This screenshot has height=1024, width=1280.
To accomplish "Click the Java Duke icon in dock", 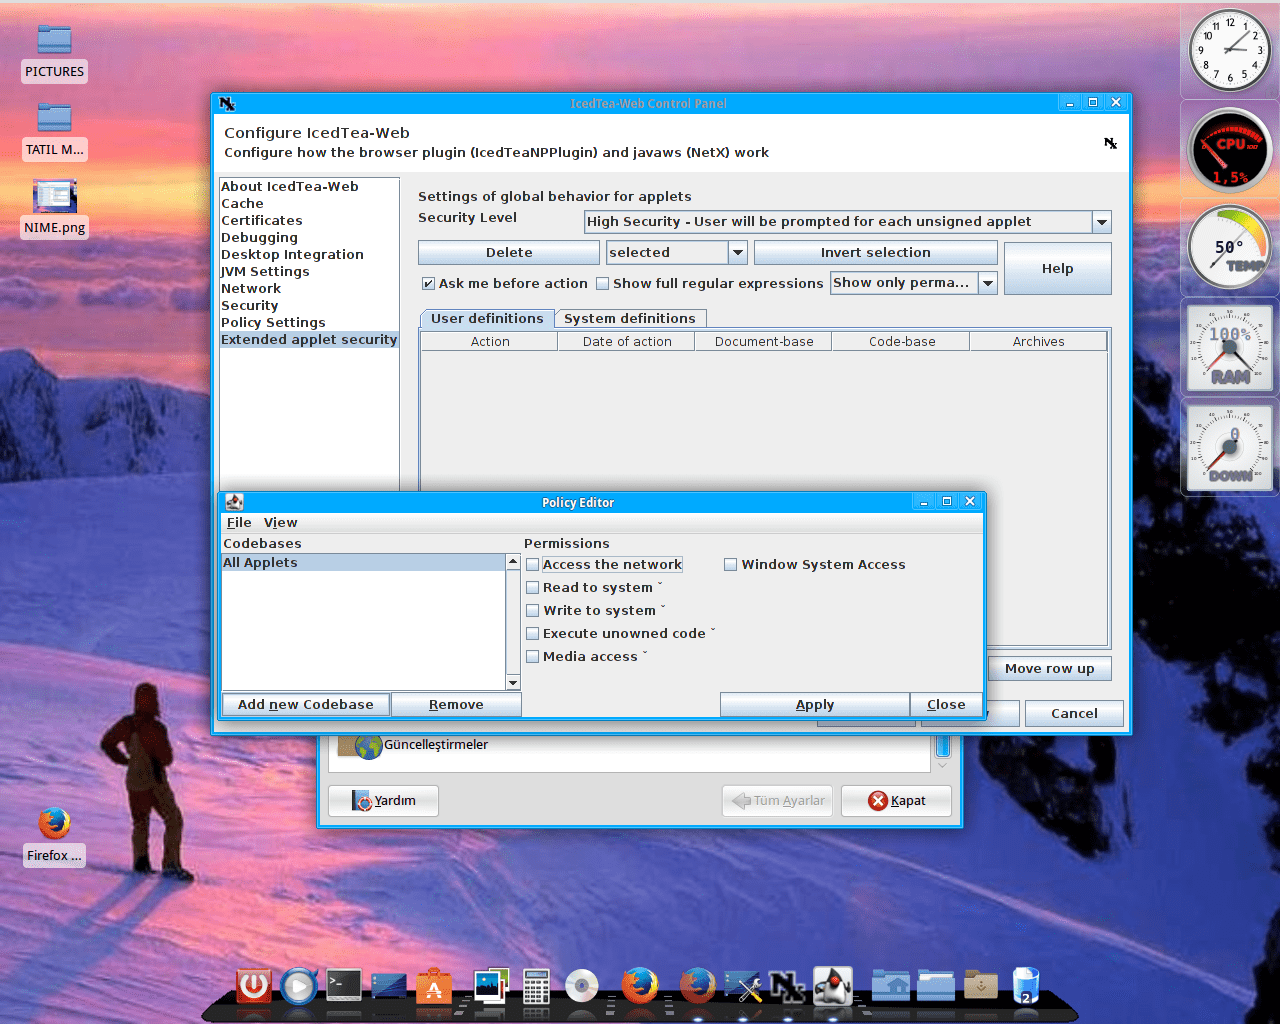I will coord(833,985).
